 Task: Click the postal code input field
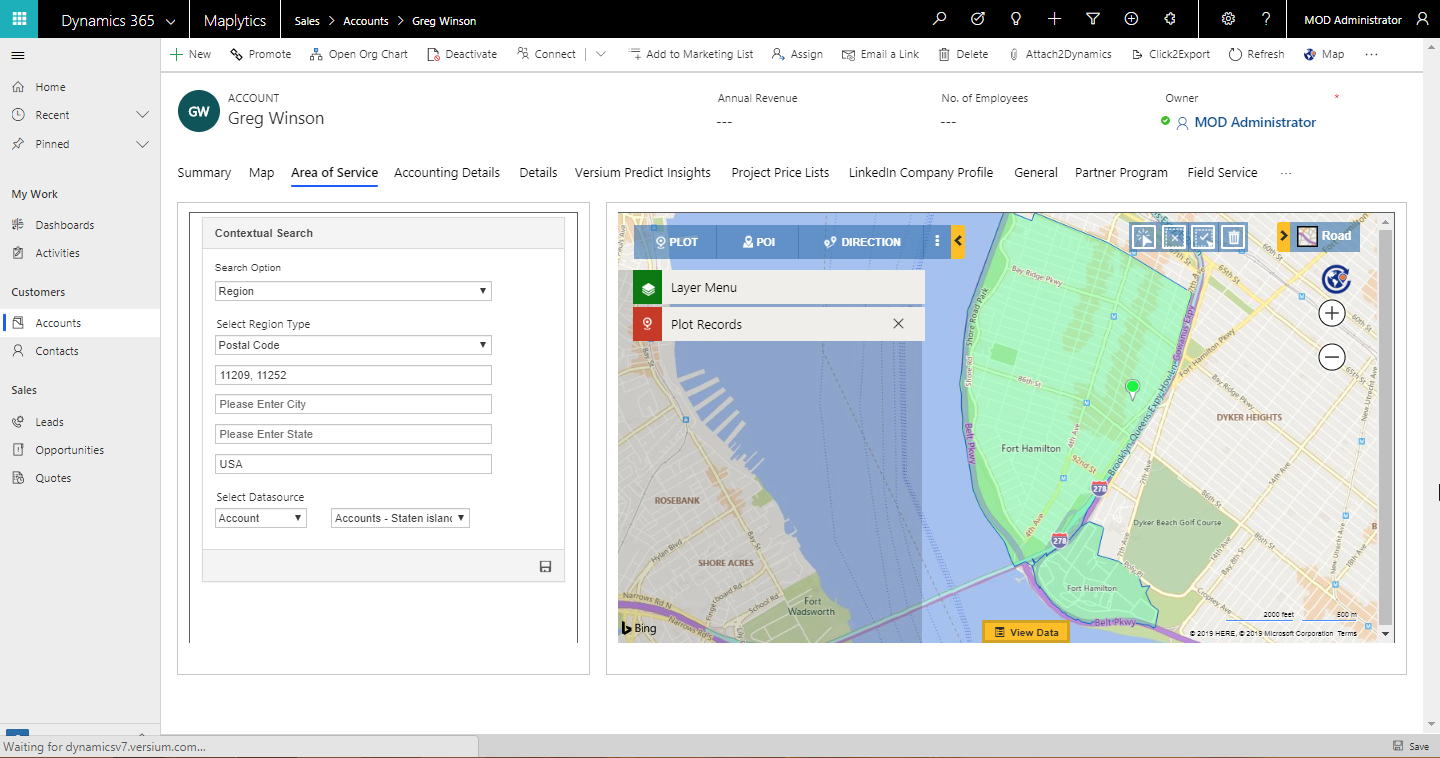pyautogui.click(x=354, y=375)
